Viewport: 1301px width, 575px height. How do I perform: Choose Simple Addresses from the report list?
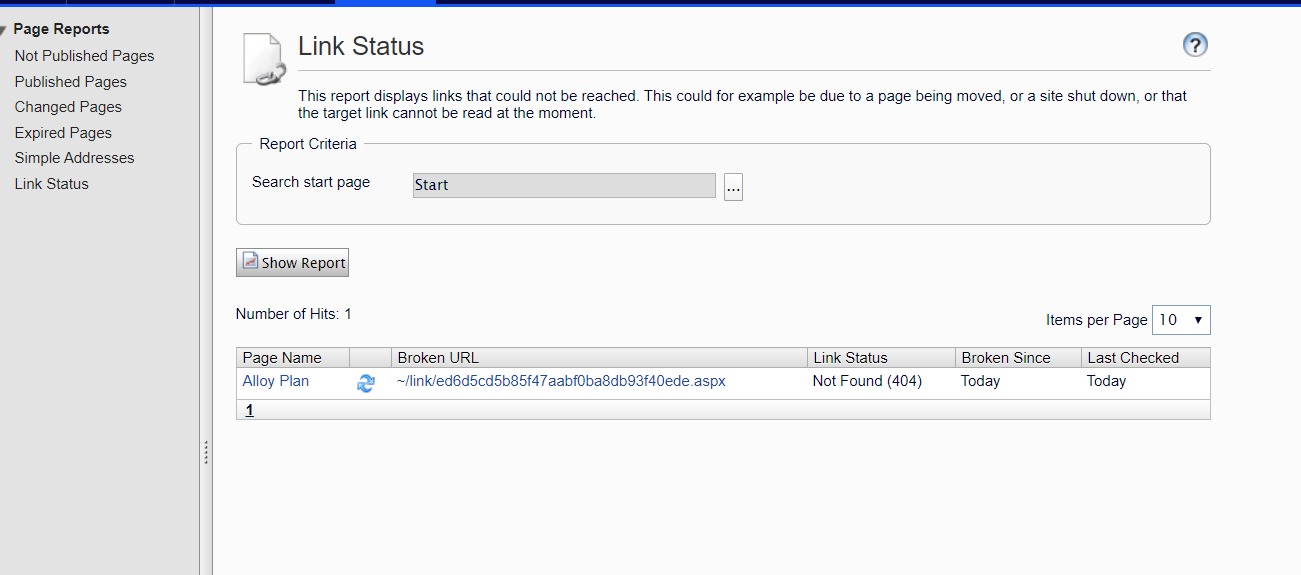[x=74, y=158]
